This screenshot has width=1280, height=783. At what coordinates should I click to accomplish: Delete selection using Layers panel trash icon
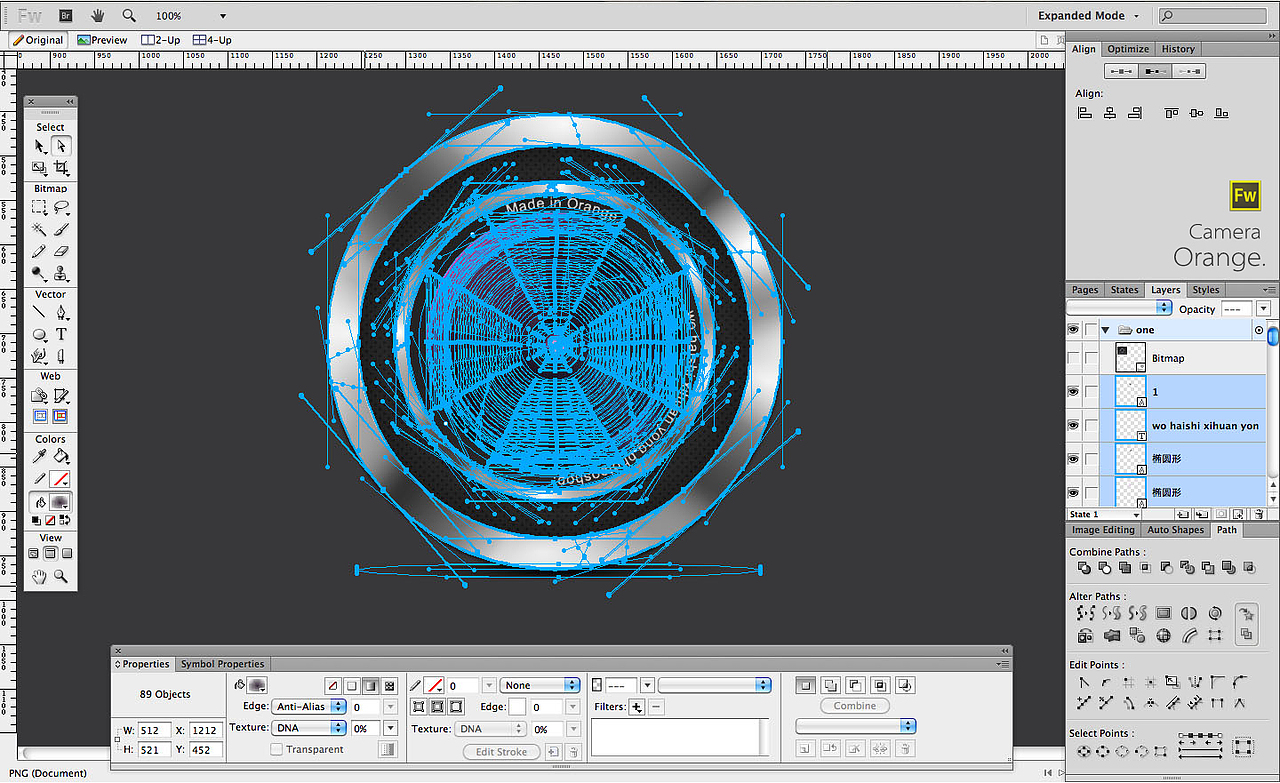tap(1258, 514)
